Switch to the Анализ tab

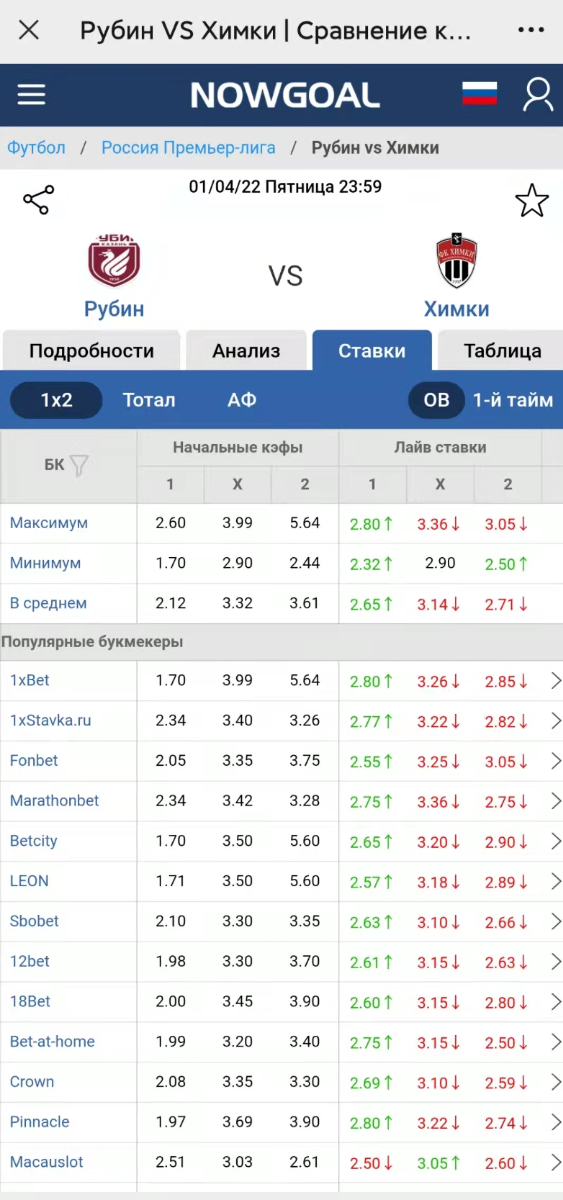click(246, 351)
